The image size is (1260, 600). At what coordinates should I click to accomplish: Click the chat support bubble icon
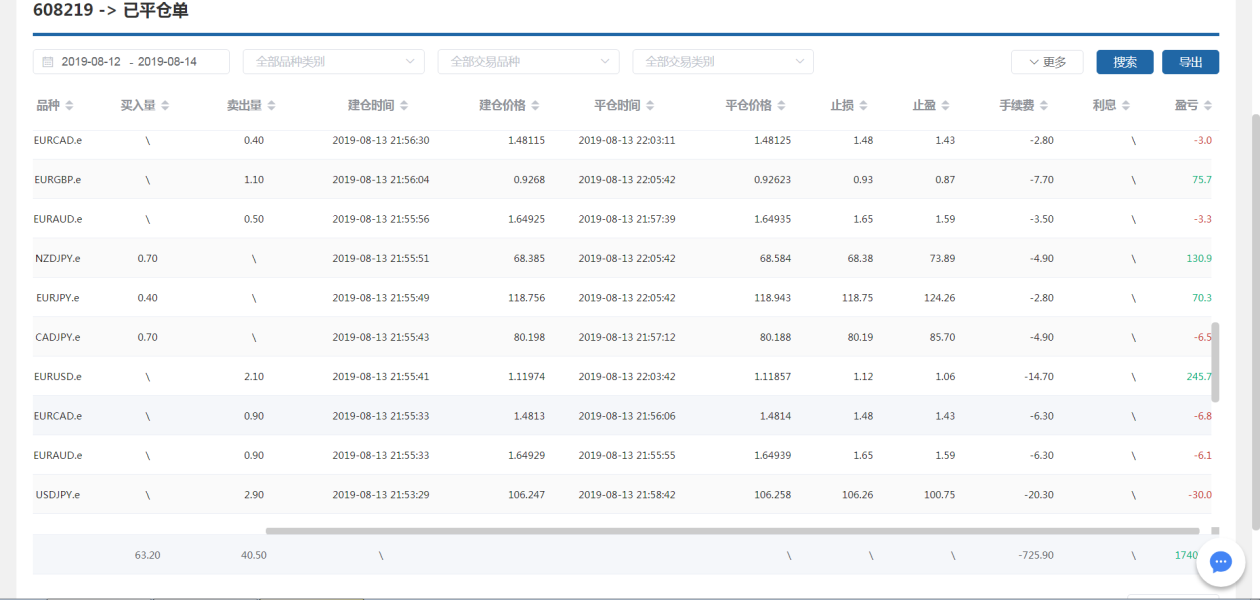pyautogui.click(x=1220, y=562)
